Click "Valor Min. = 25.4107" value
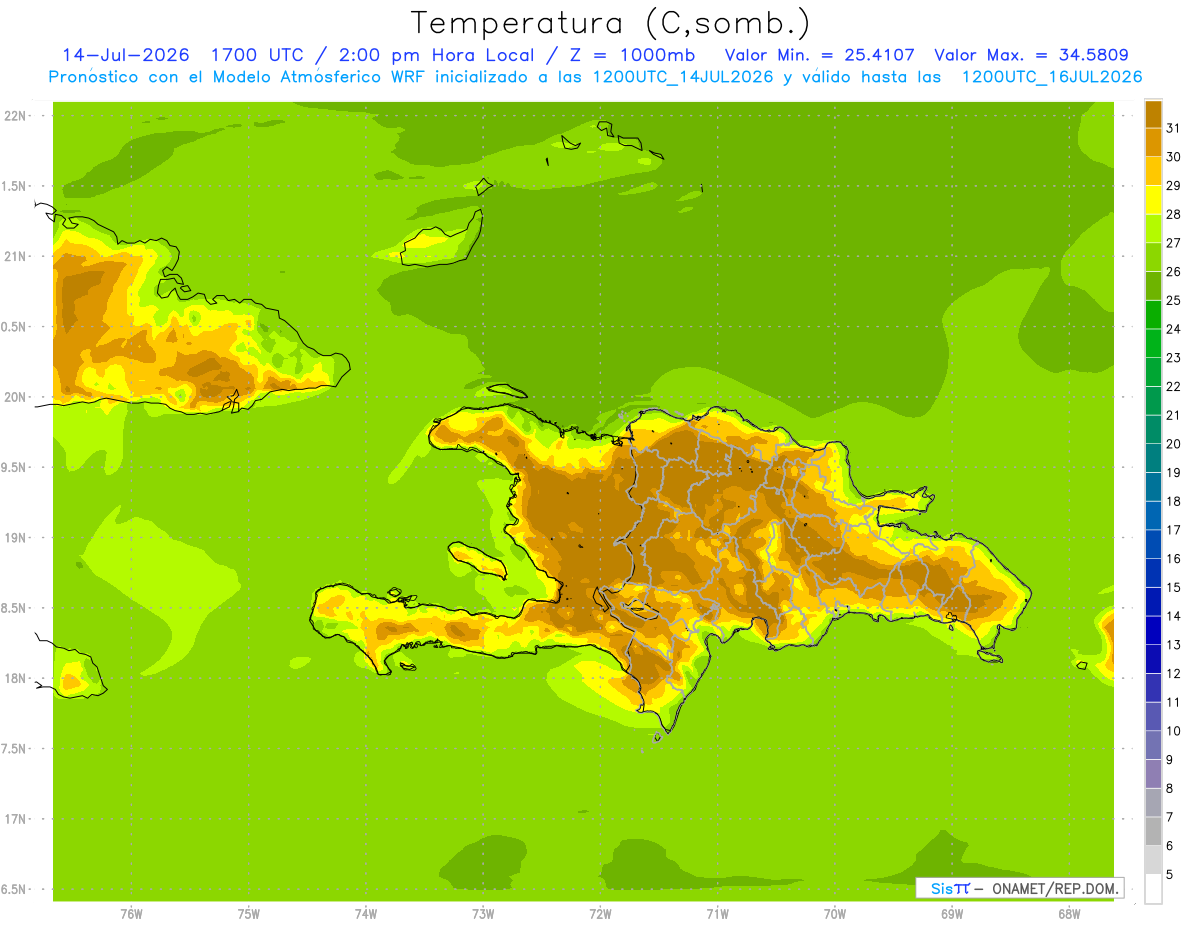Viewport: 1200px width, 927px height. (x=819, y=55)
